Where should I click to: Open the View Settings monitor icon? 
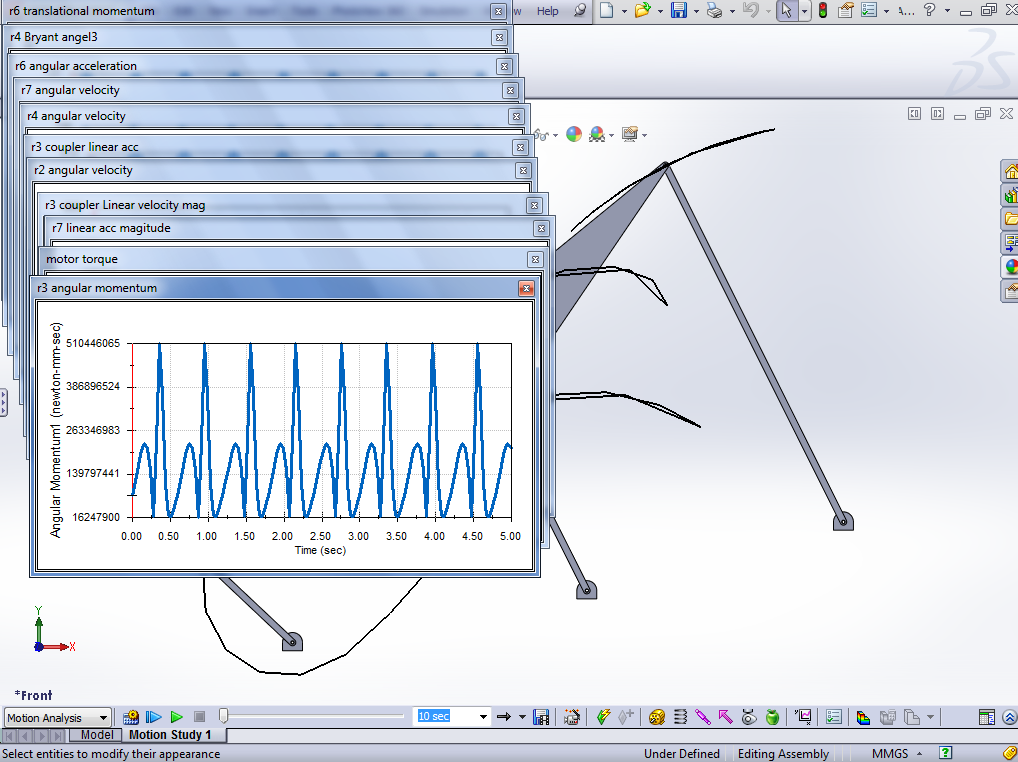(x=630, y=134)
